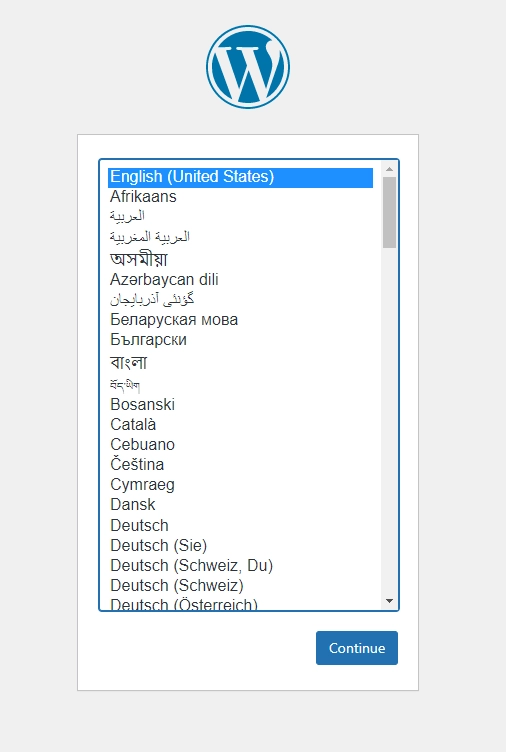Click the Continue button

tap(356, 648)
